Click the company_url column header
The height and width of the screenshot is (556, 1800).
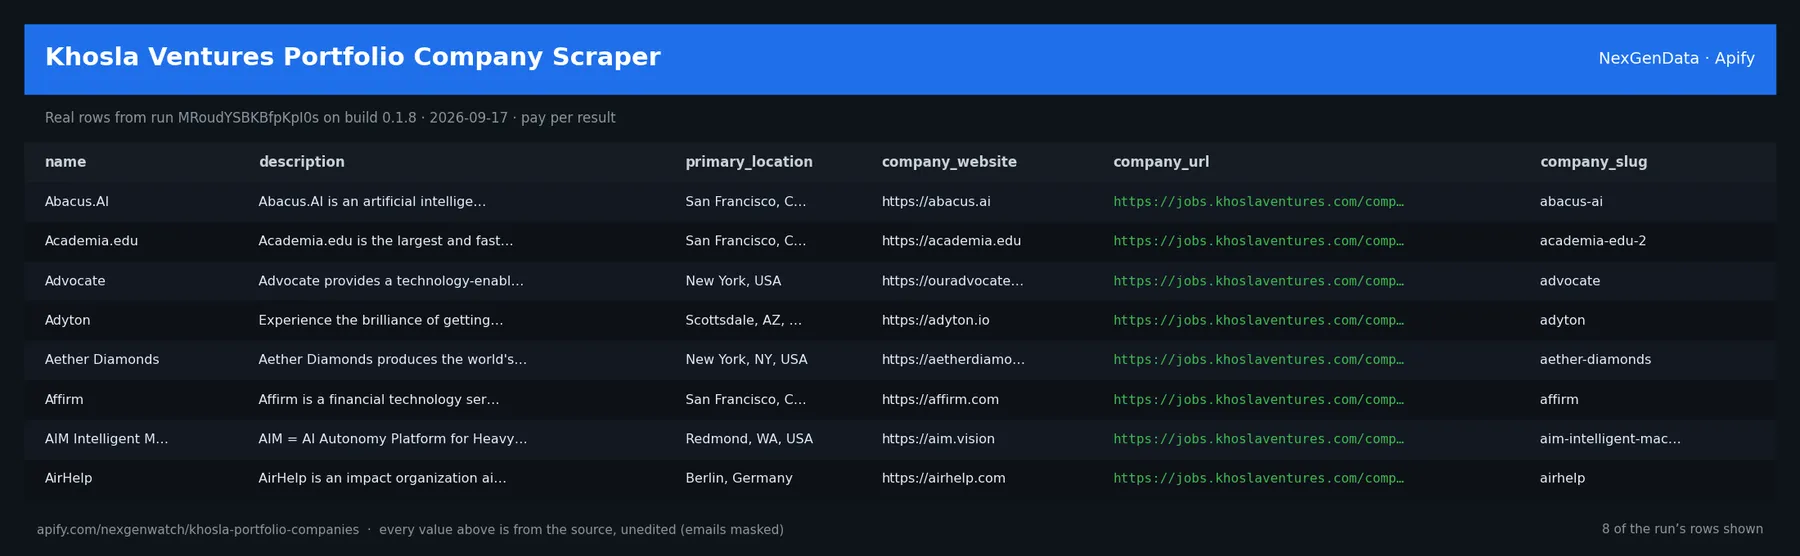[x=1161, y=162]
